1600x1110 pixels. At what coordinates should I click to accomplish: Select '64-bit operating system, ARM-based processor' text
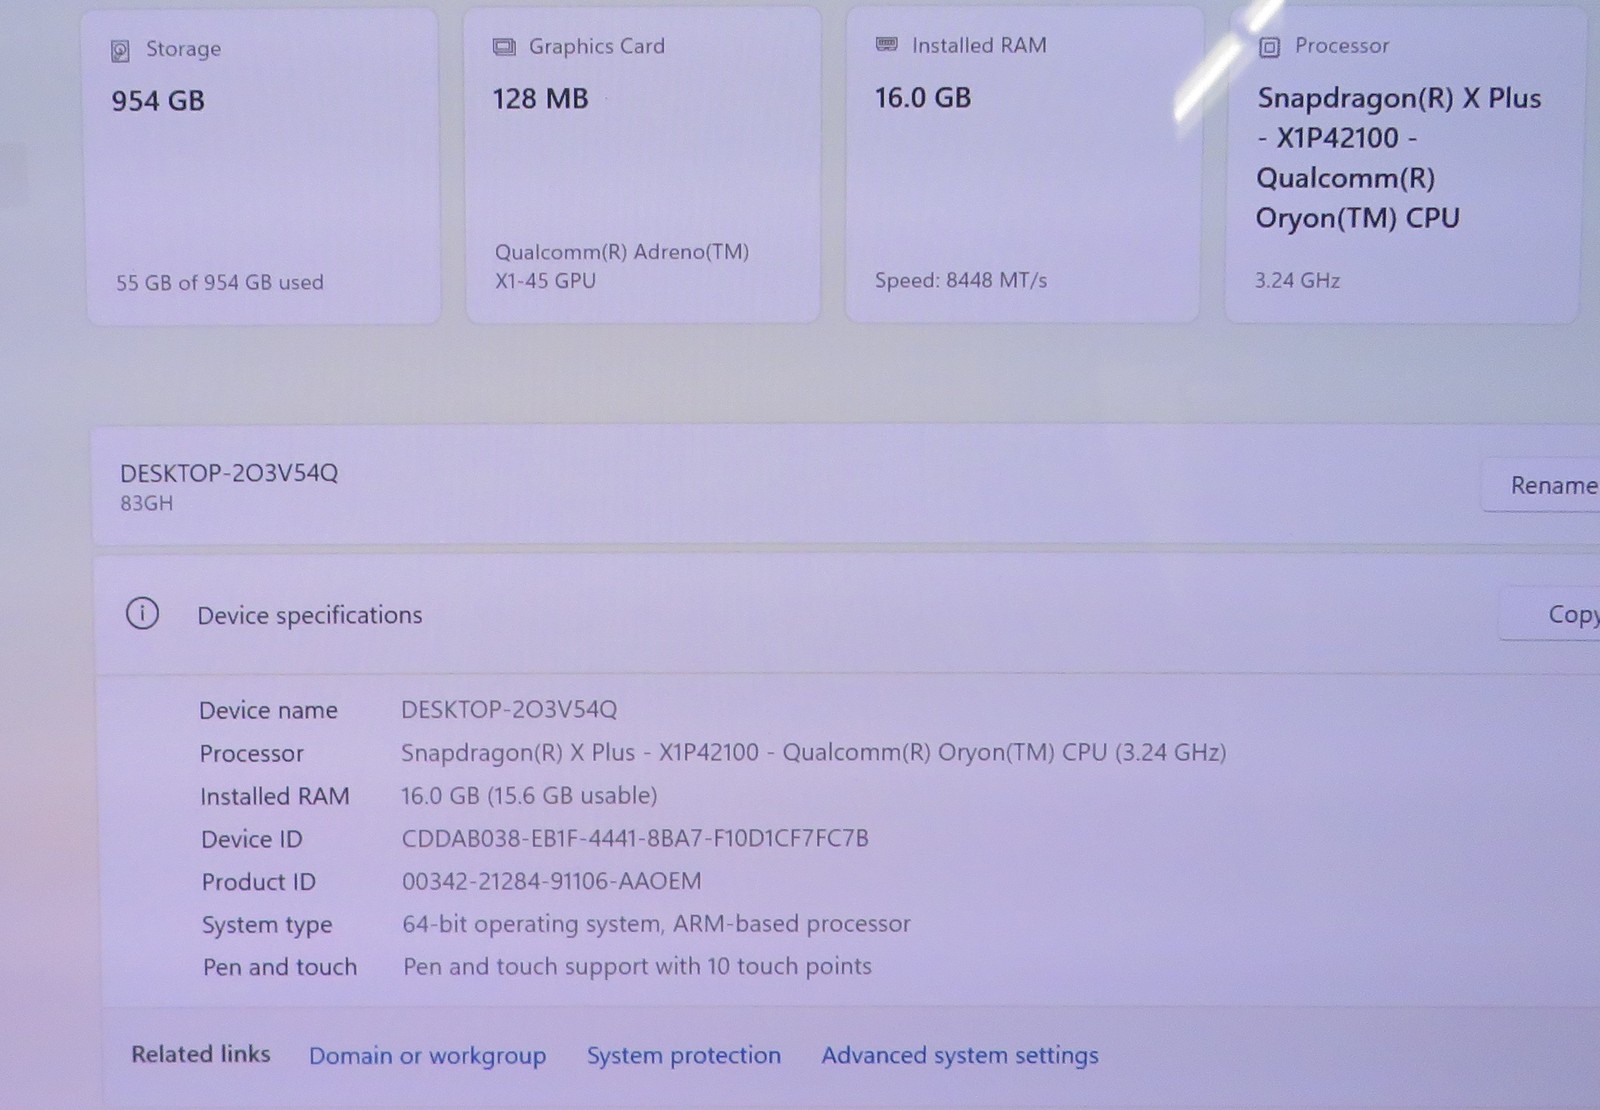[x=656, y=924]
